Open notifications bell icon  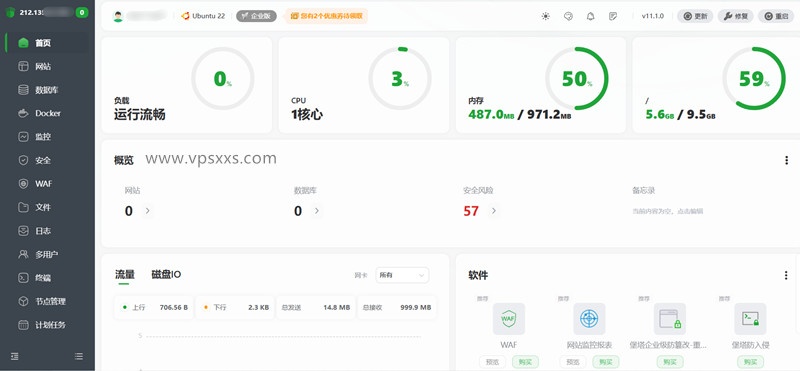point(590,16)
